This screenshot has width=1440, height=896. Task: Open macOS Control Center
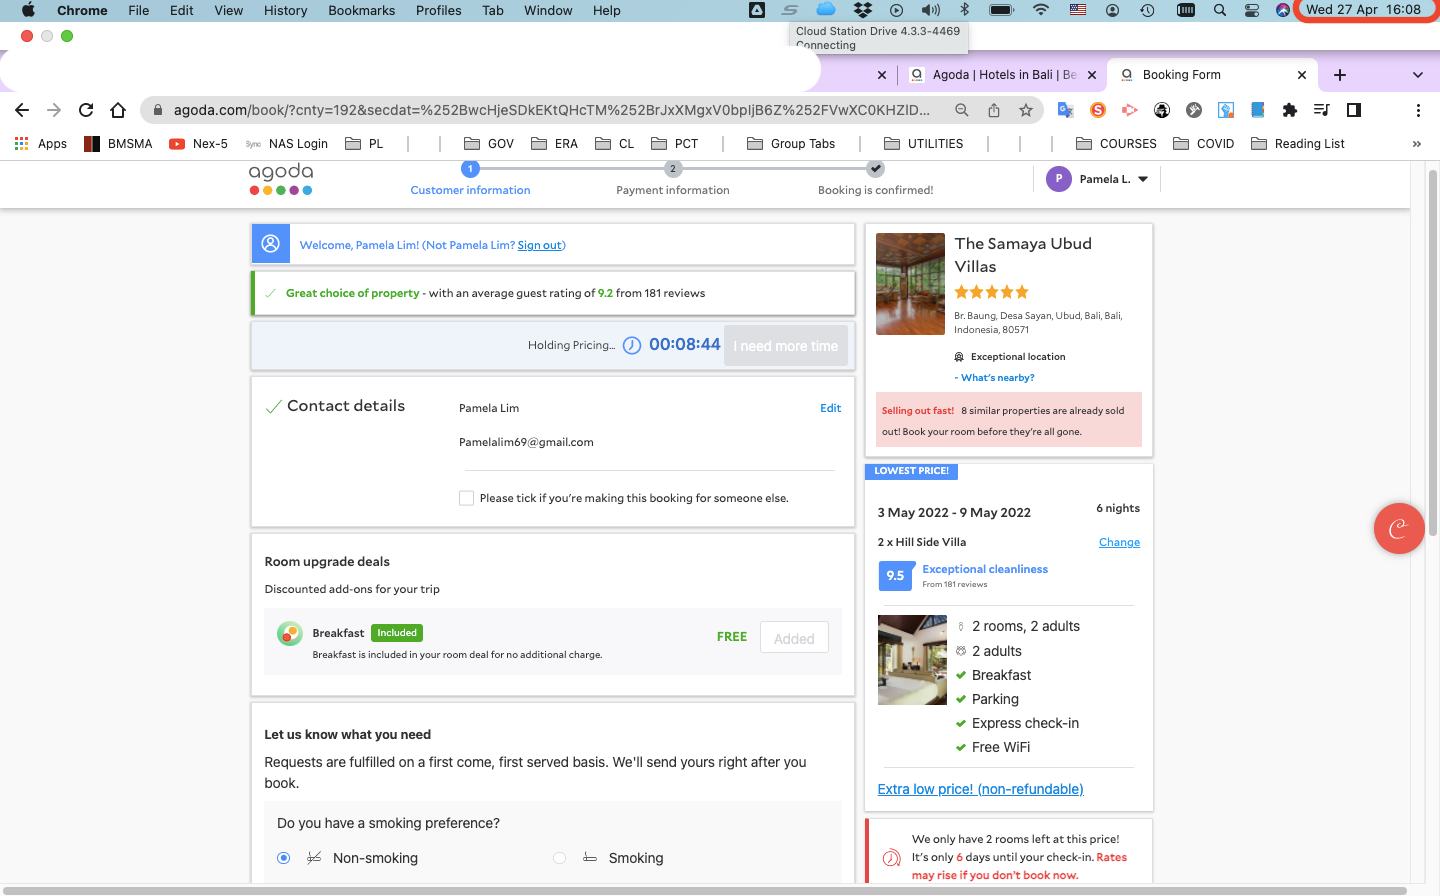pos(1252,10)
